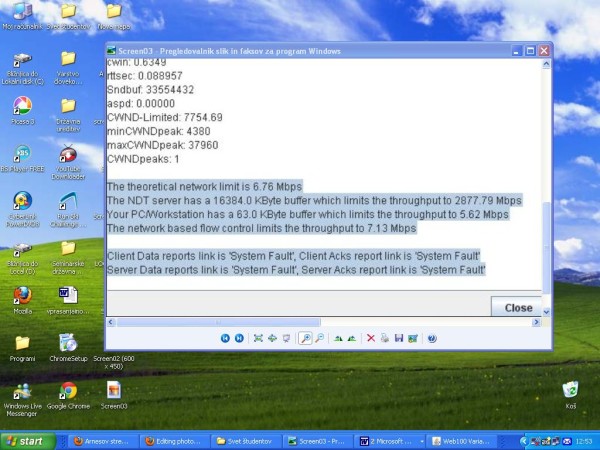Open Google Chrome desktop shortcut
This screenshot has width=600, height=450.
tap(68, 394)
